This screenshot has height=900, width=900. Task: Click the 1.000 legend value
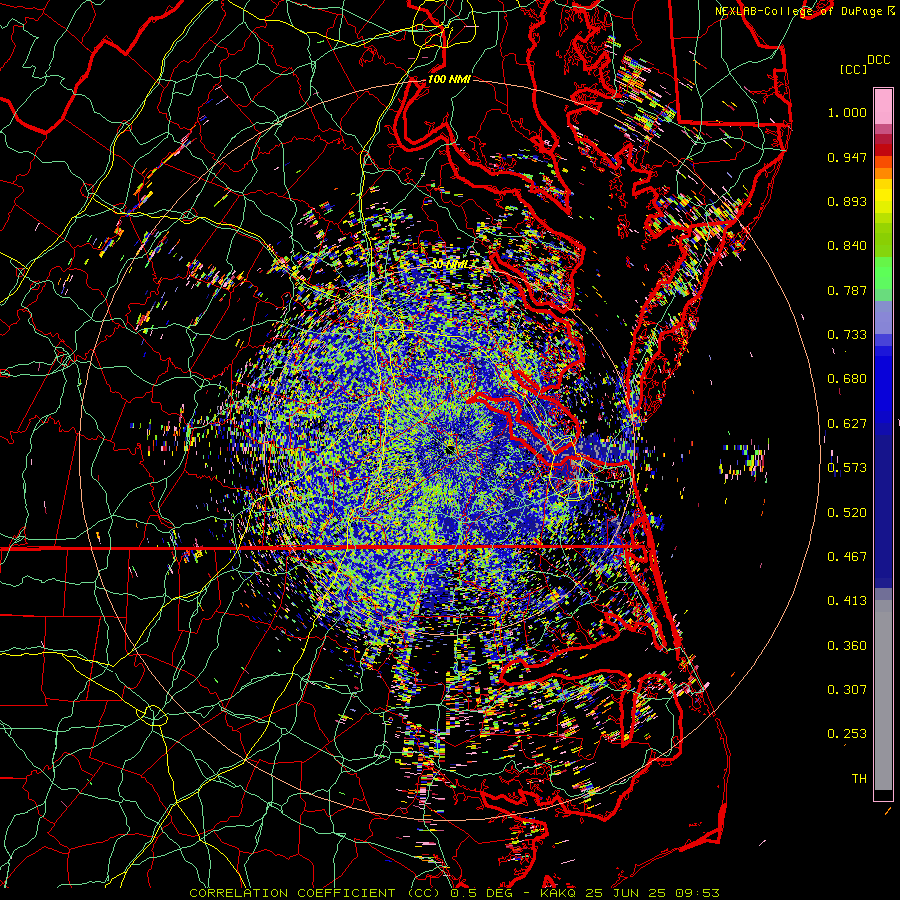[x=847, y=112]
